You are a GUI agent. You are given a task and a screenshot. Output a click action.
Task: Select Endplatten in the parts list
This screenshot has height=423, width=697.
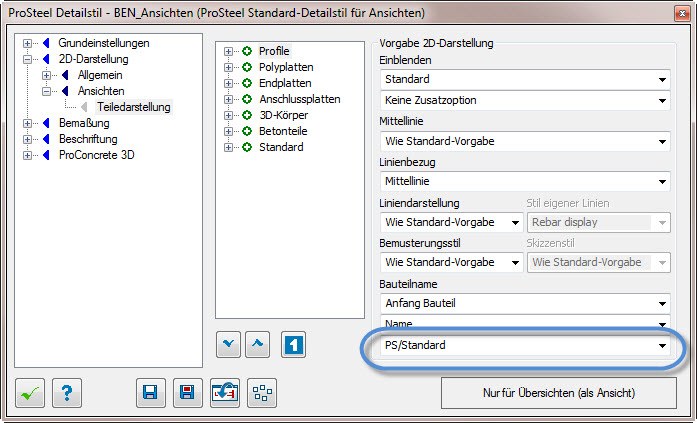(285, 83)
